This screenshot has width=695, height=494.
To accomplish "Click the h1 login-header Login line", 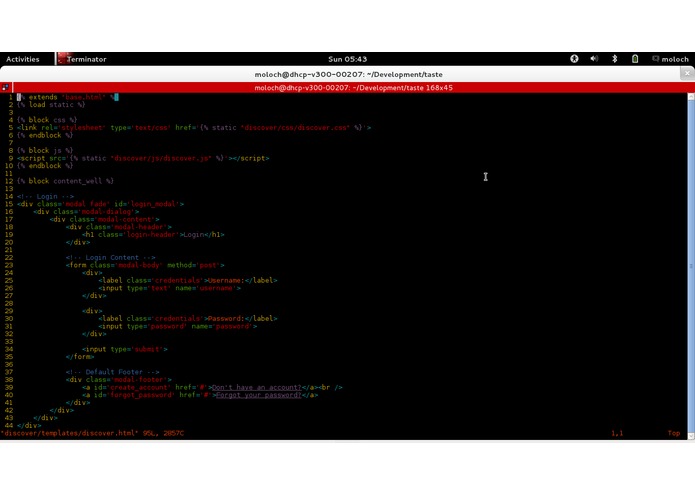I will coord(153,234).
